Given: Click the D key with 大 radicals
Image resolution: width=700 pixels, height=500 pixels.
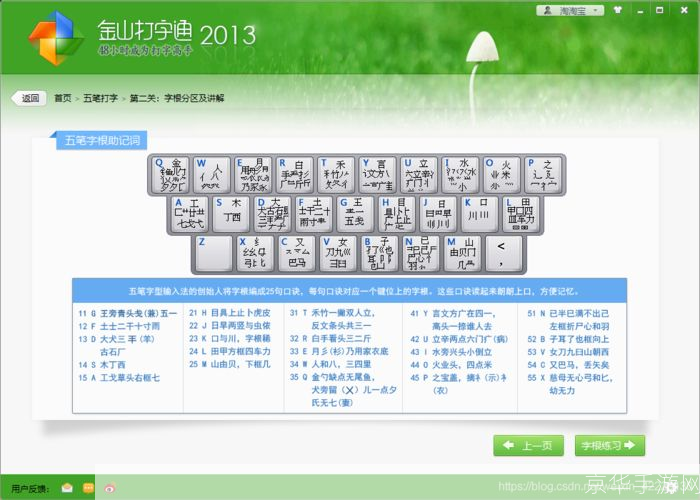Looking at the screenshot, I should pyautogui.click(x=273, y=214).
